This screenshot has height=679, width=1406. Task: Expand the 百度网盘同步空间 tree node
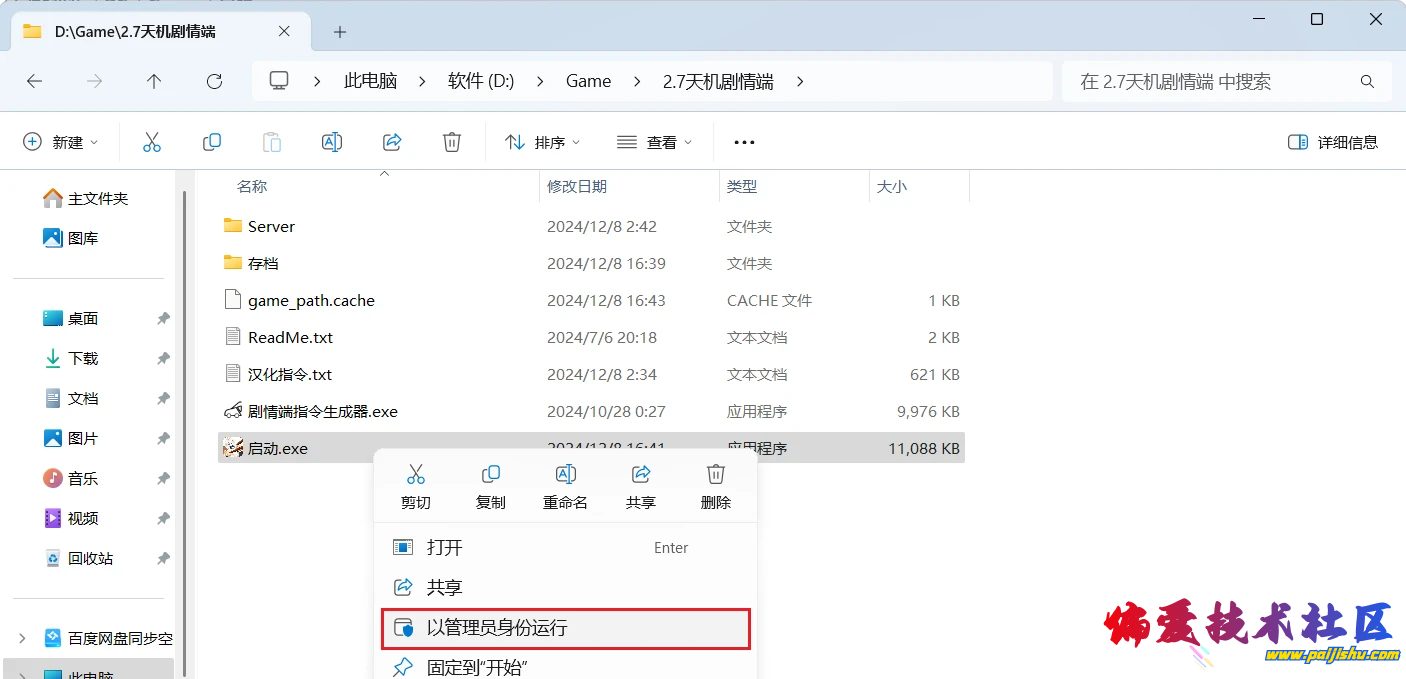[22, 638]
